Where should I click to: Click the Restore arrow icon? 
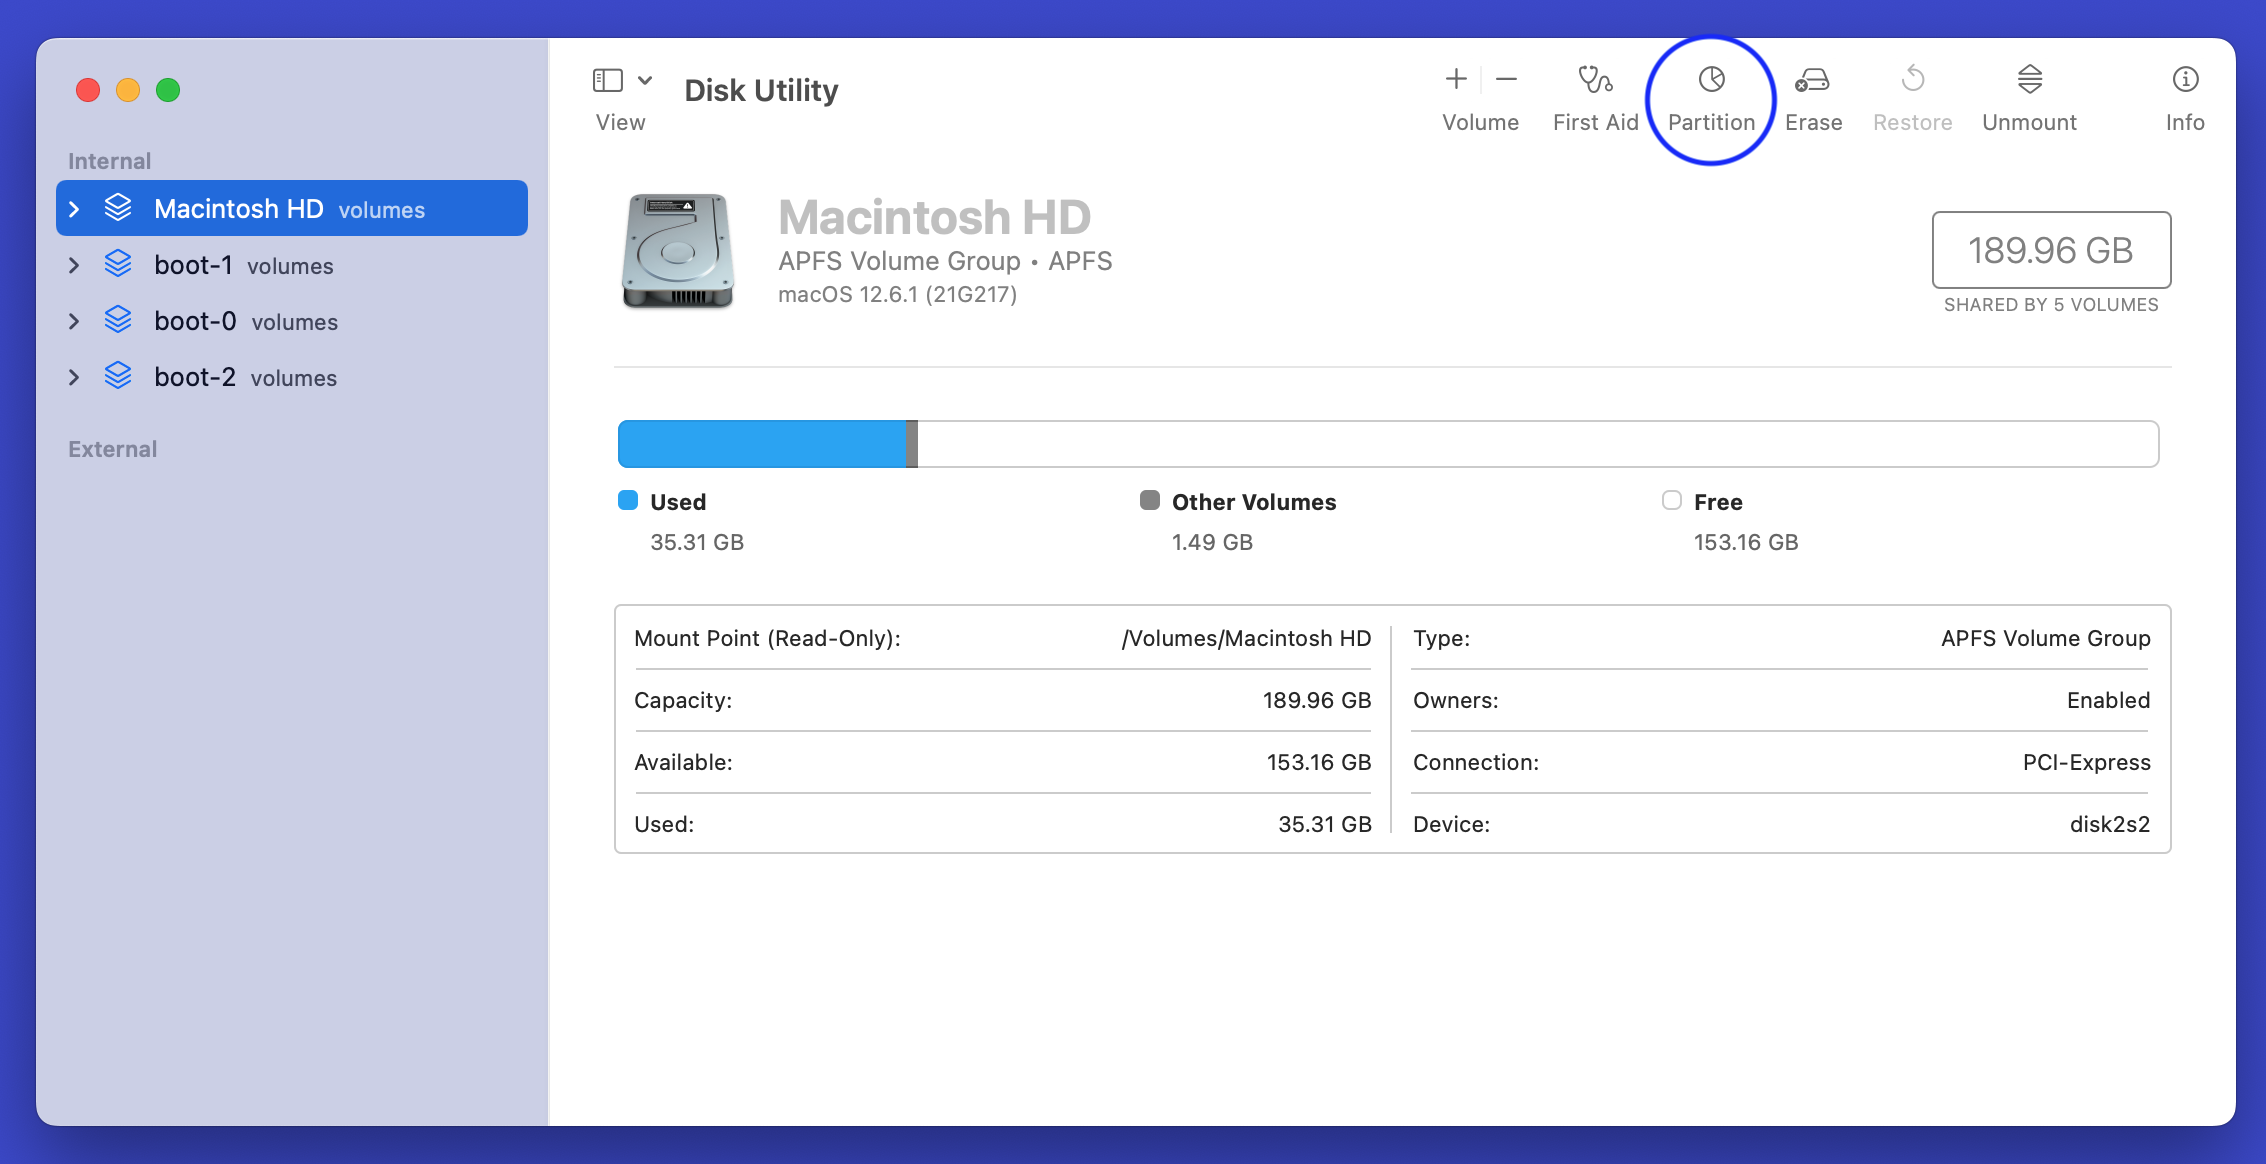1913,79
